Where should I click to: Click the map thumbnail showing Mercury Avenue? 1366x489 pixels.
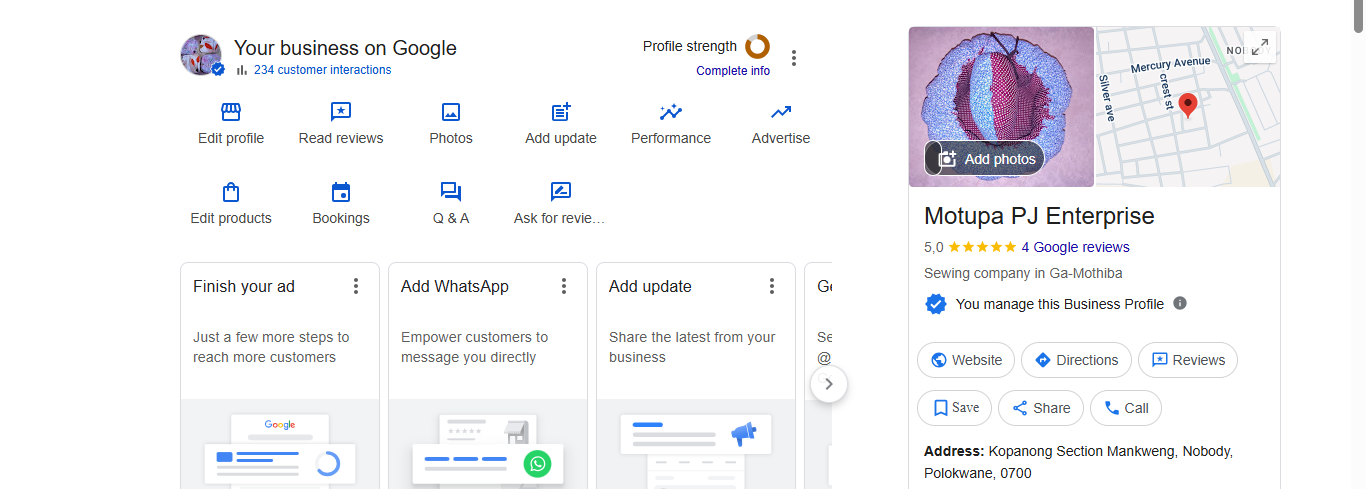[1188, 106]
